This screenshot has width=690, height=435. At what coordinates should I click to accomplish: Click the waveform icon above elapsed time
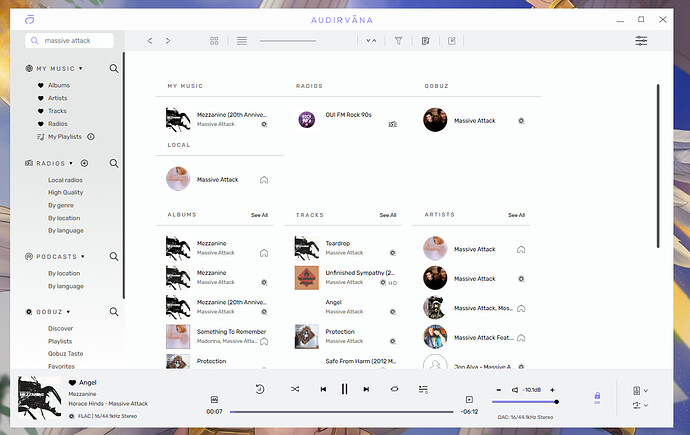click(214, 399)
